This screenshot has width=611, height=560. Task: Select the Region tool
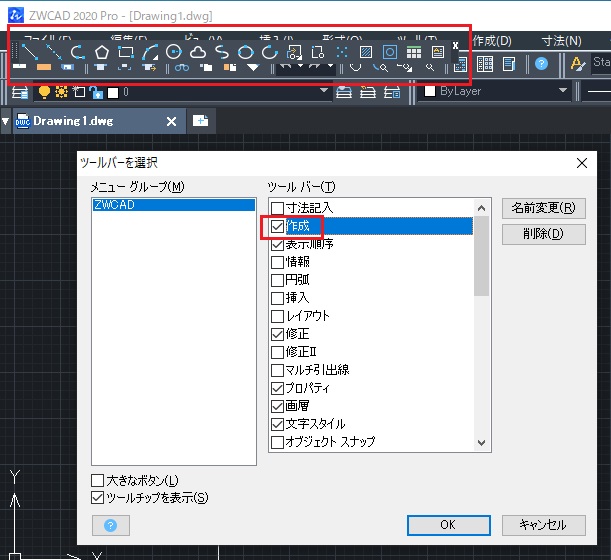click(x=390, y=52)
